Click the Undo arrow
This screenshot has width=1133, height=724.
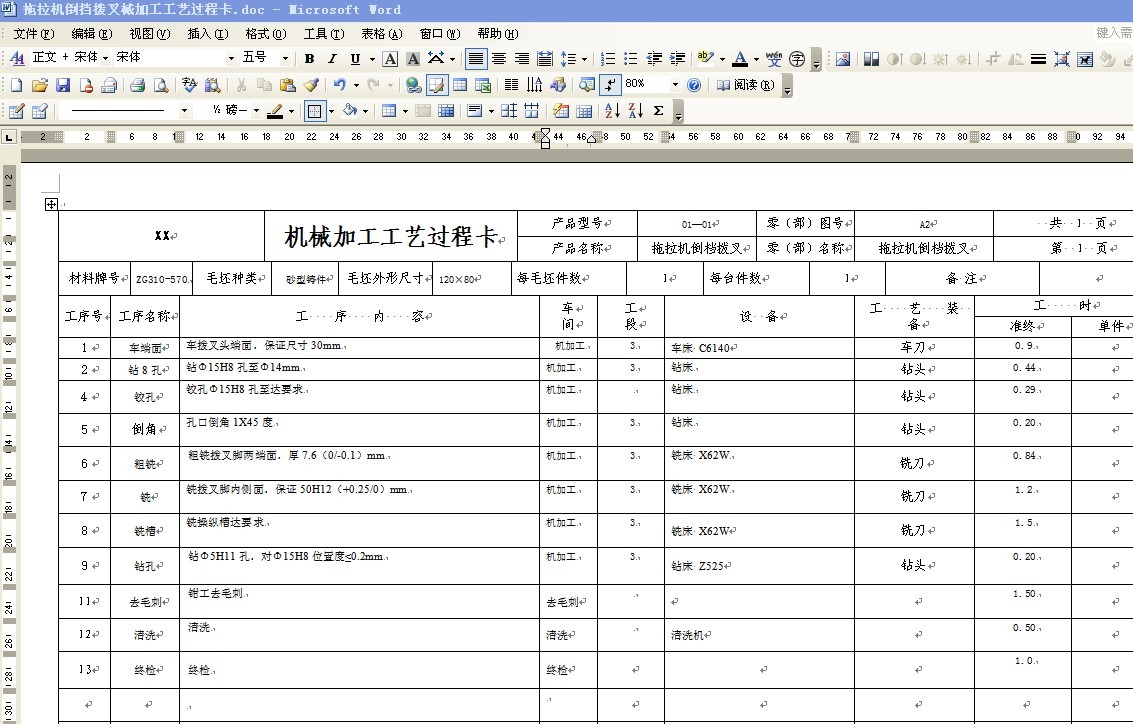click(x=339, y=85)
